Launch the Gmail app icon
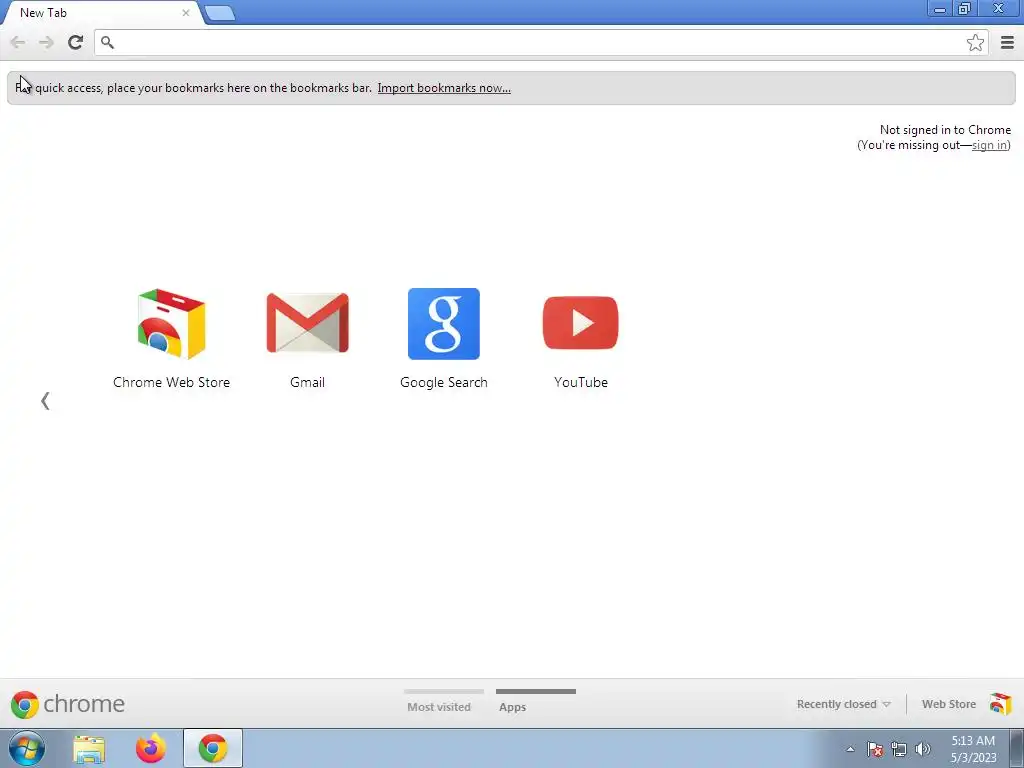Screen dimensions: 1024x768 coord(308,323)
